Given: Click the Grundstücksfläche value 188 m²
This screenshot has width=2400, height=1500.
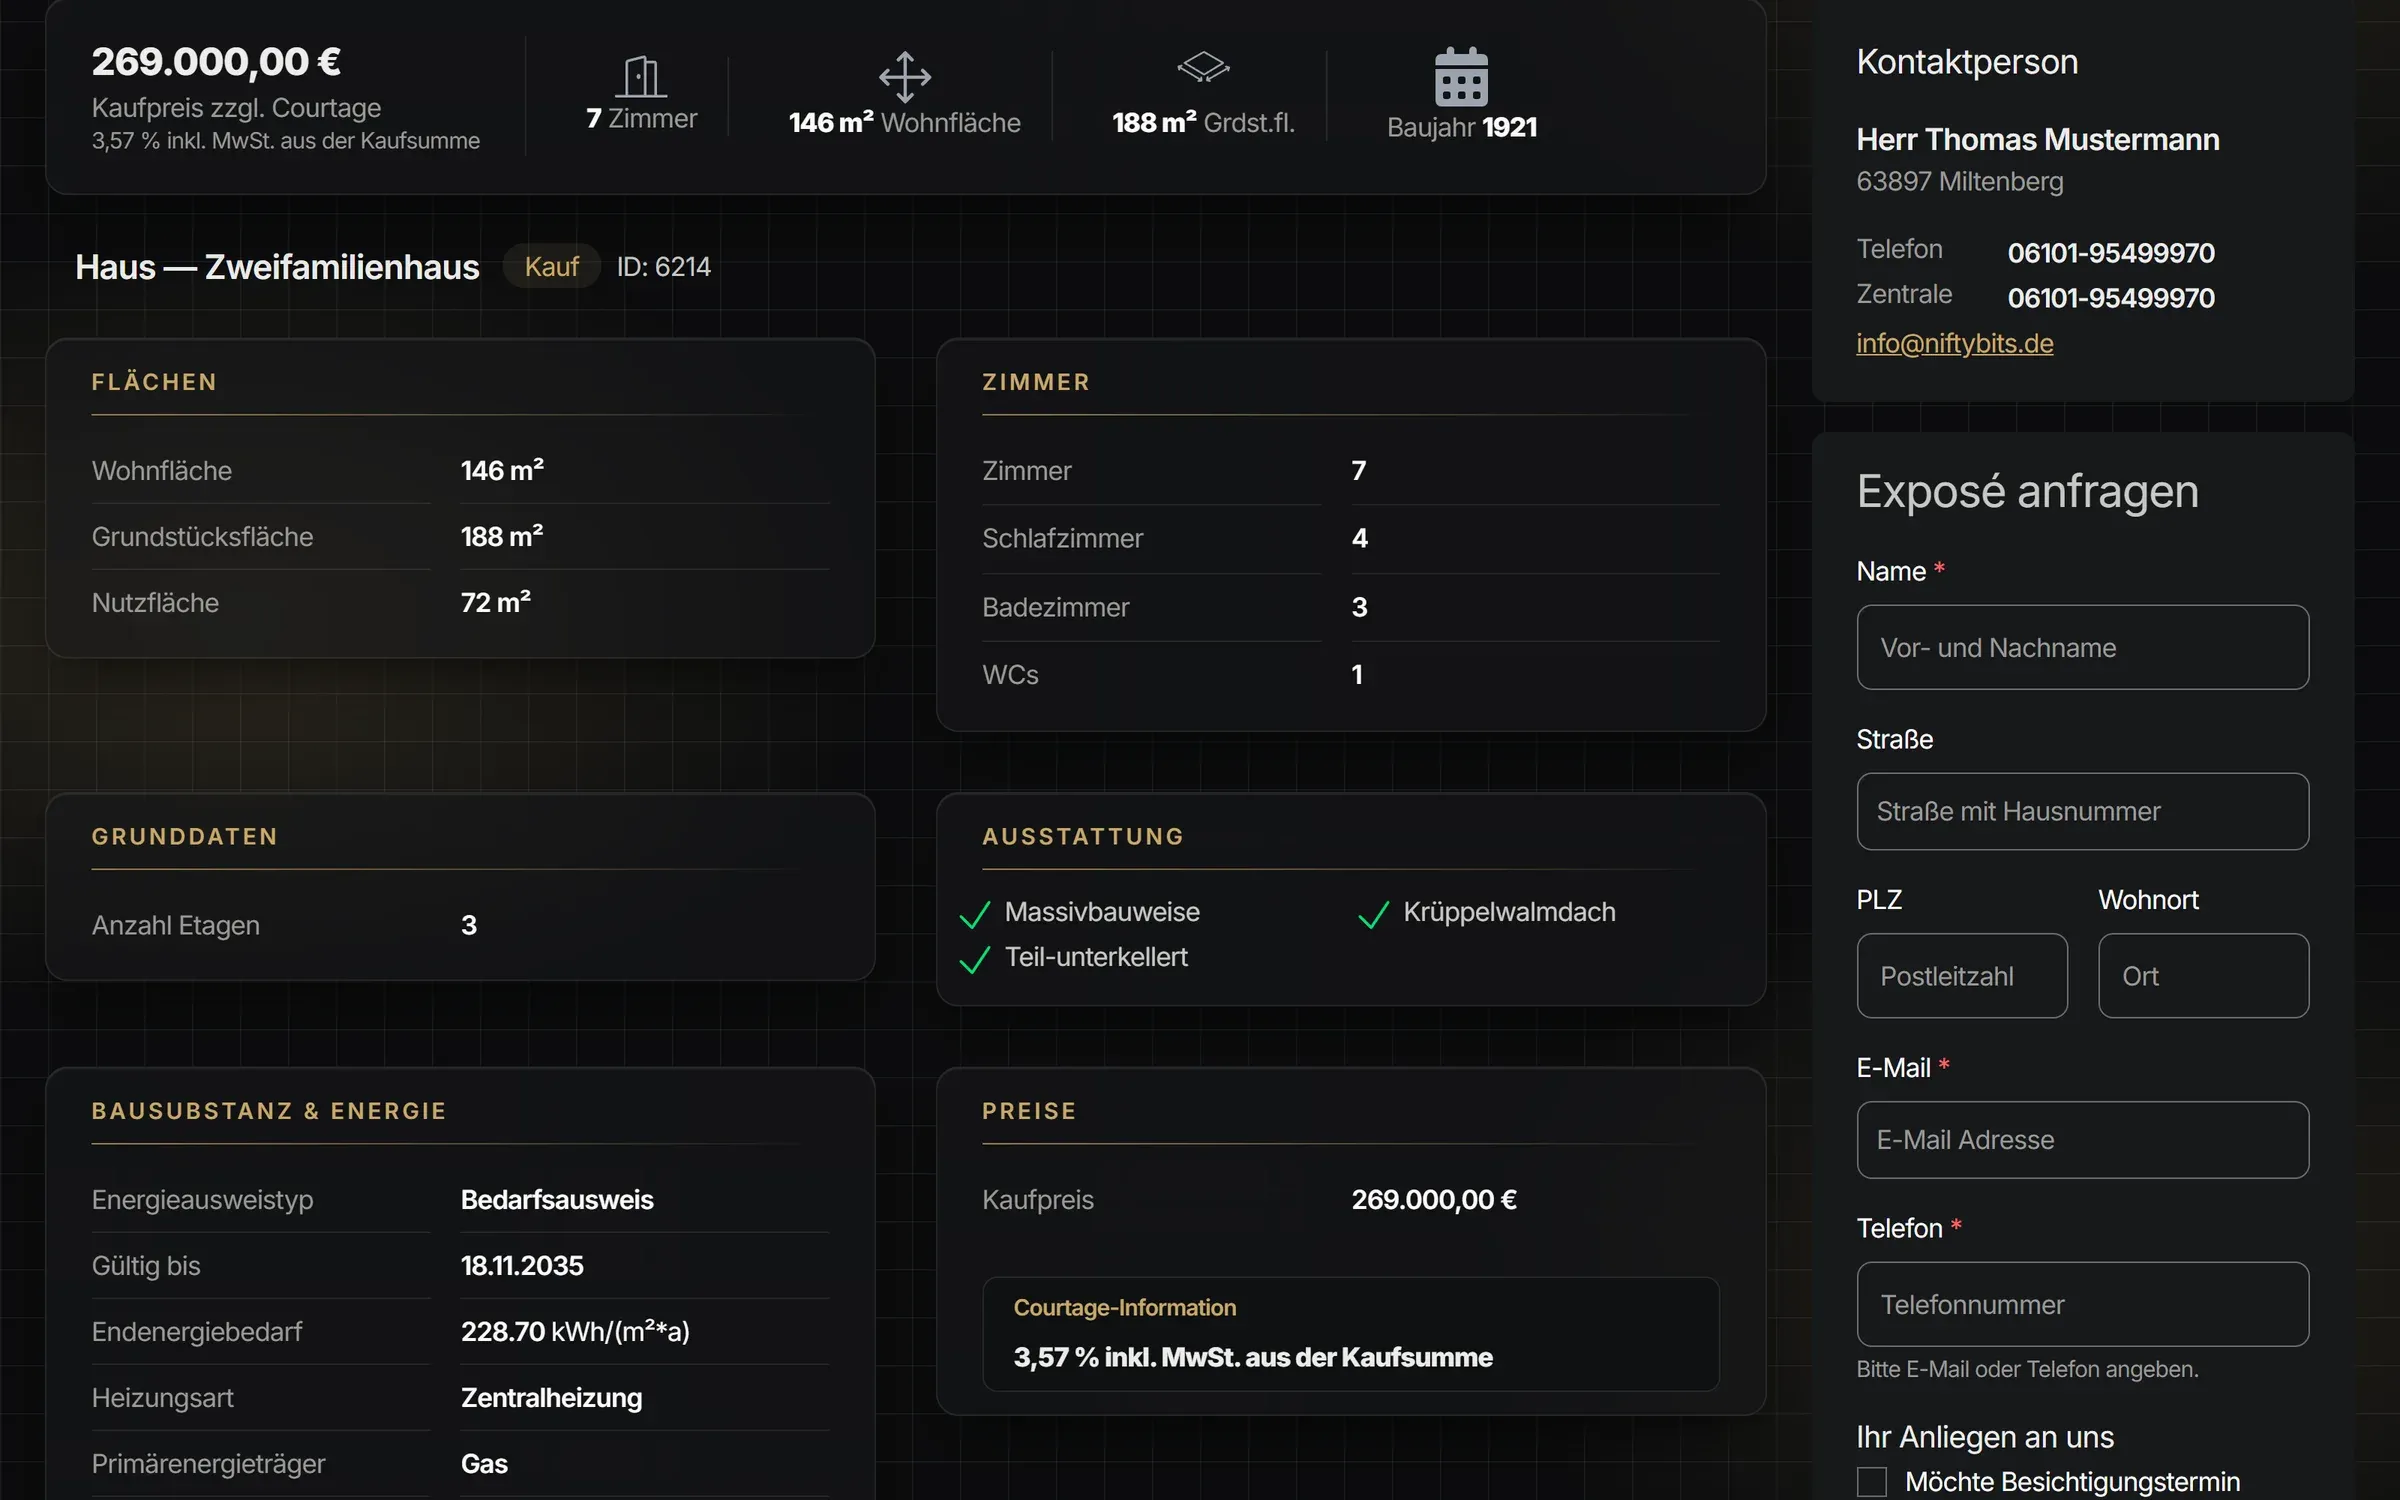Looking at the screenshot, I should [x=502, y=536].
